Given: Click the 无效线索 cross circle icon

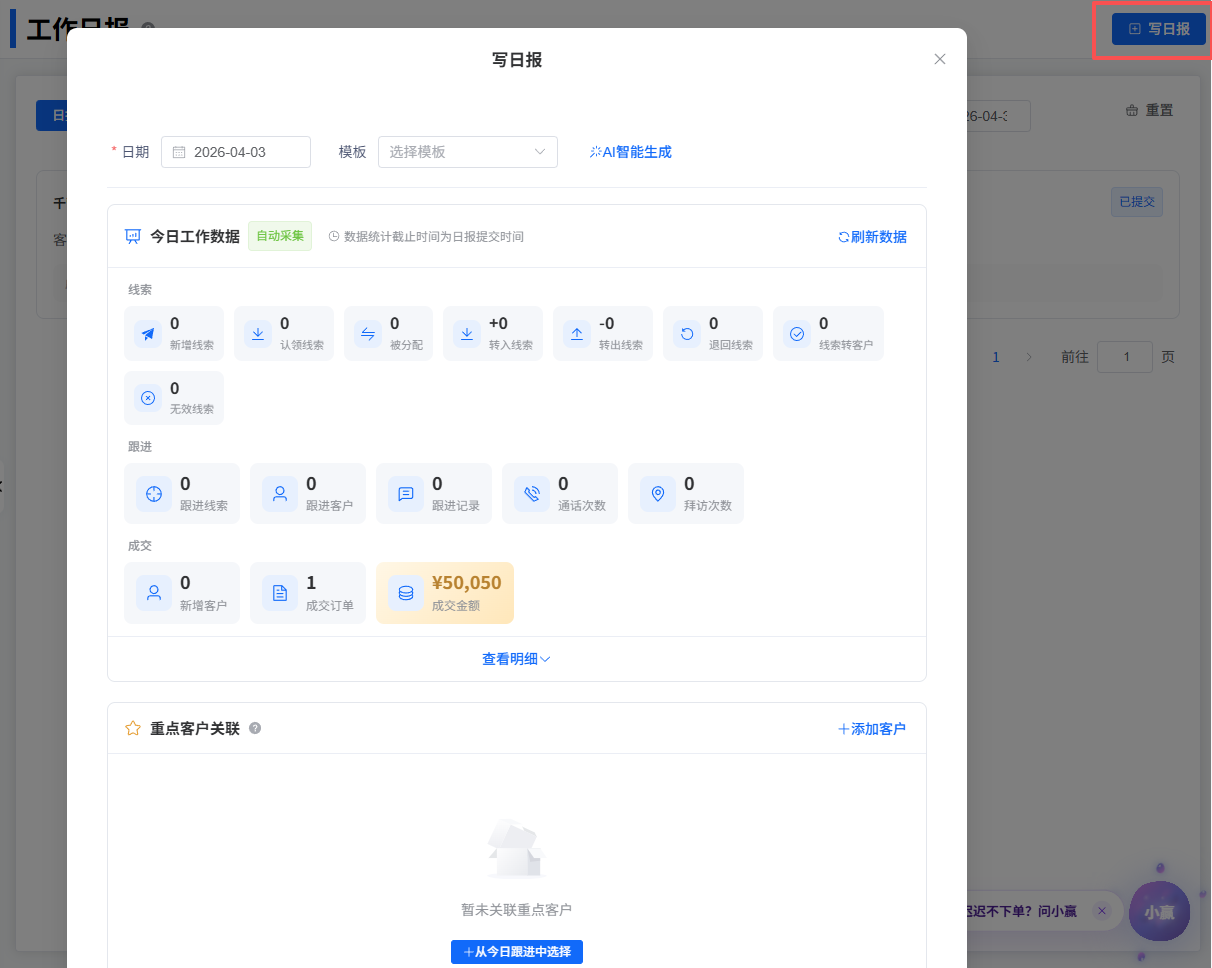Looking at the screenshot, I should click(x=148, y=398).
